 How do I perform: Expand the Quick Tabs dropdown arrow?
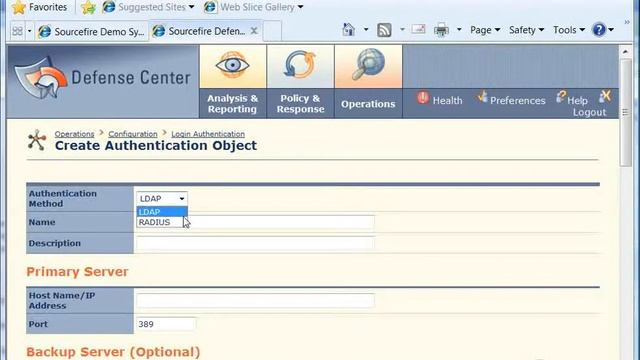(x=29, y=31)
